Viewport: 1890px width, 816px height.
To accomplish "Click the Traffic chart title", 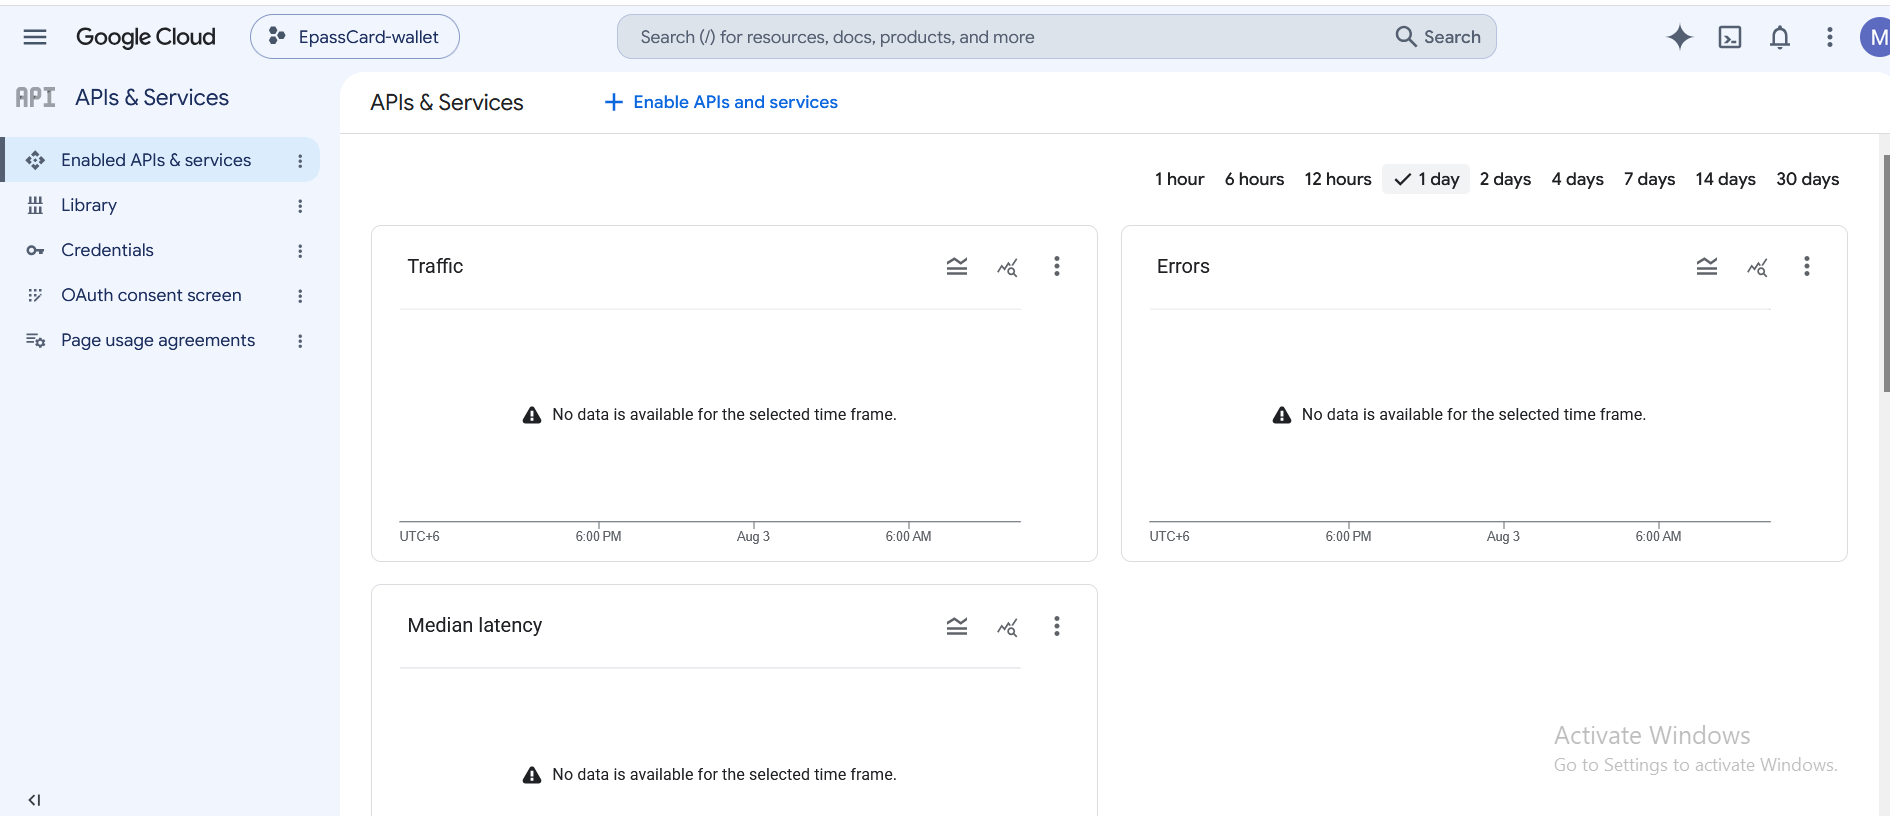I will [435, 266].
